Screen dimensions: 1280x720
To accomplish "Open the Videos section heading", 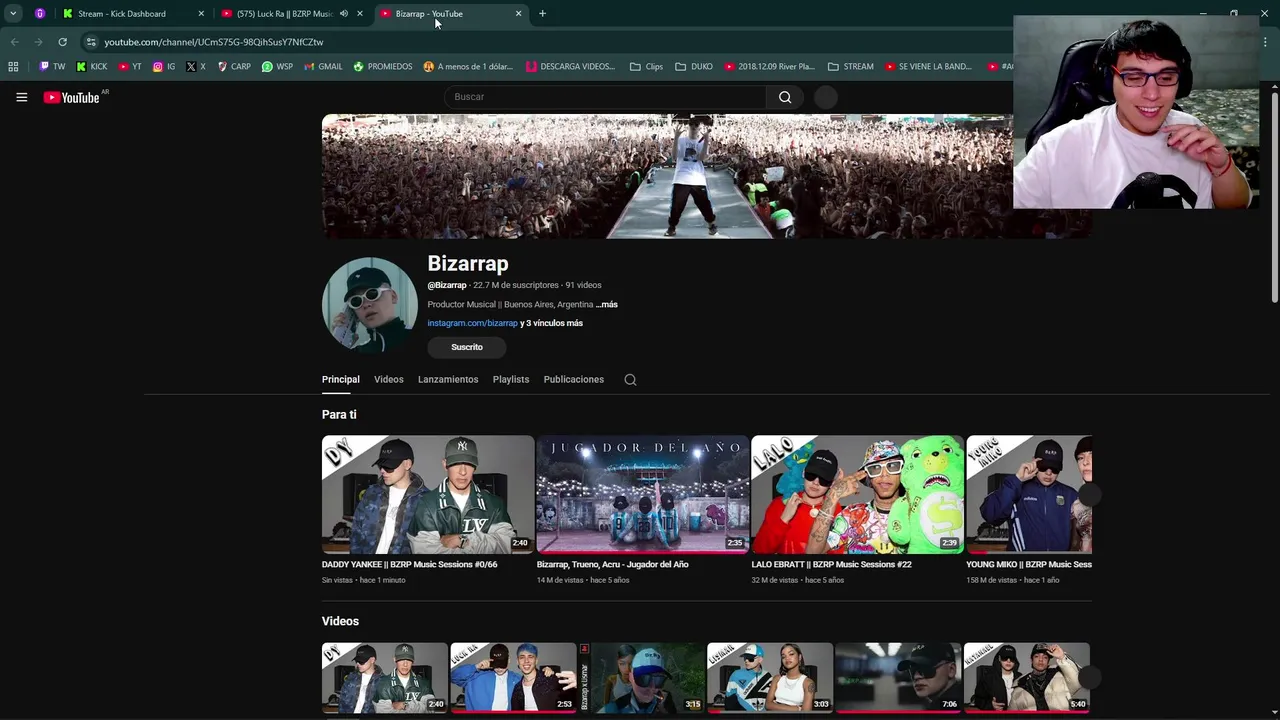I will [340, 621].
